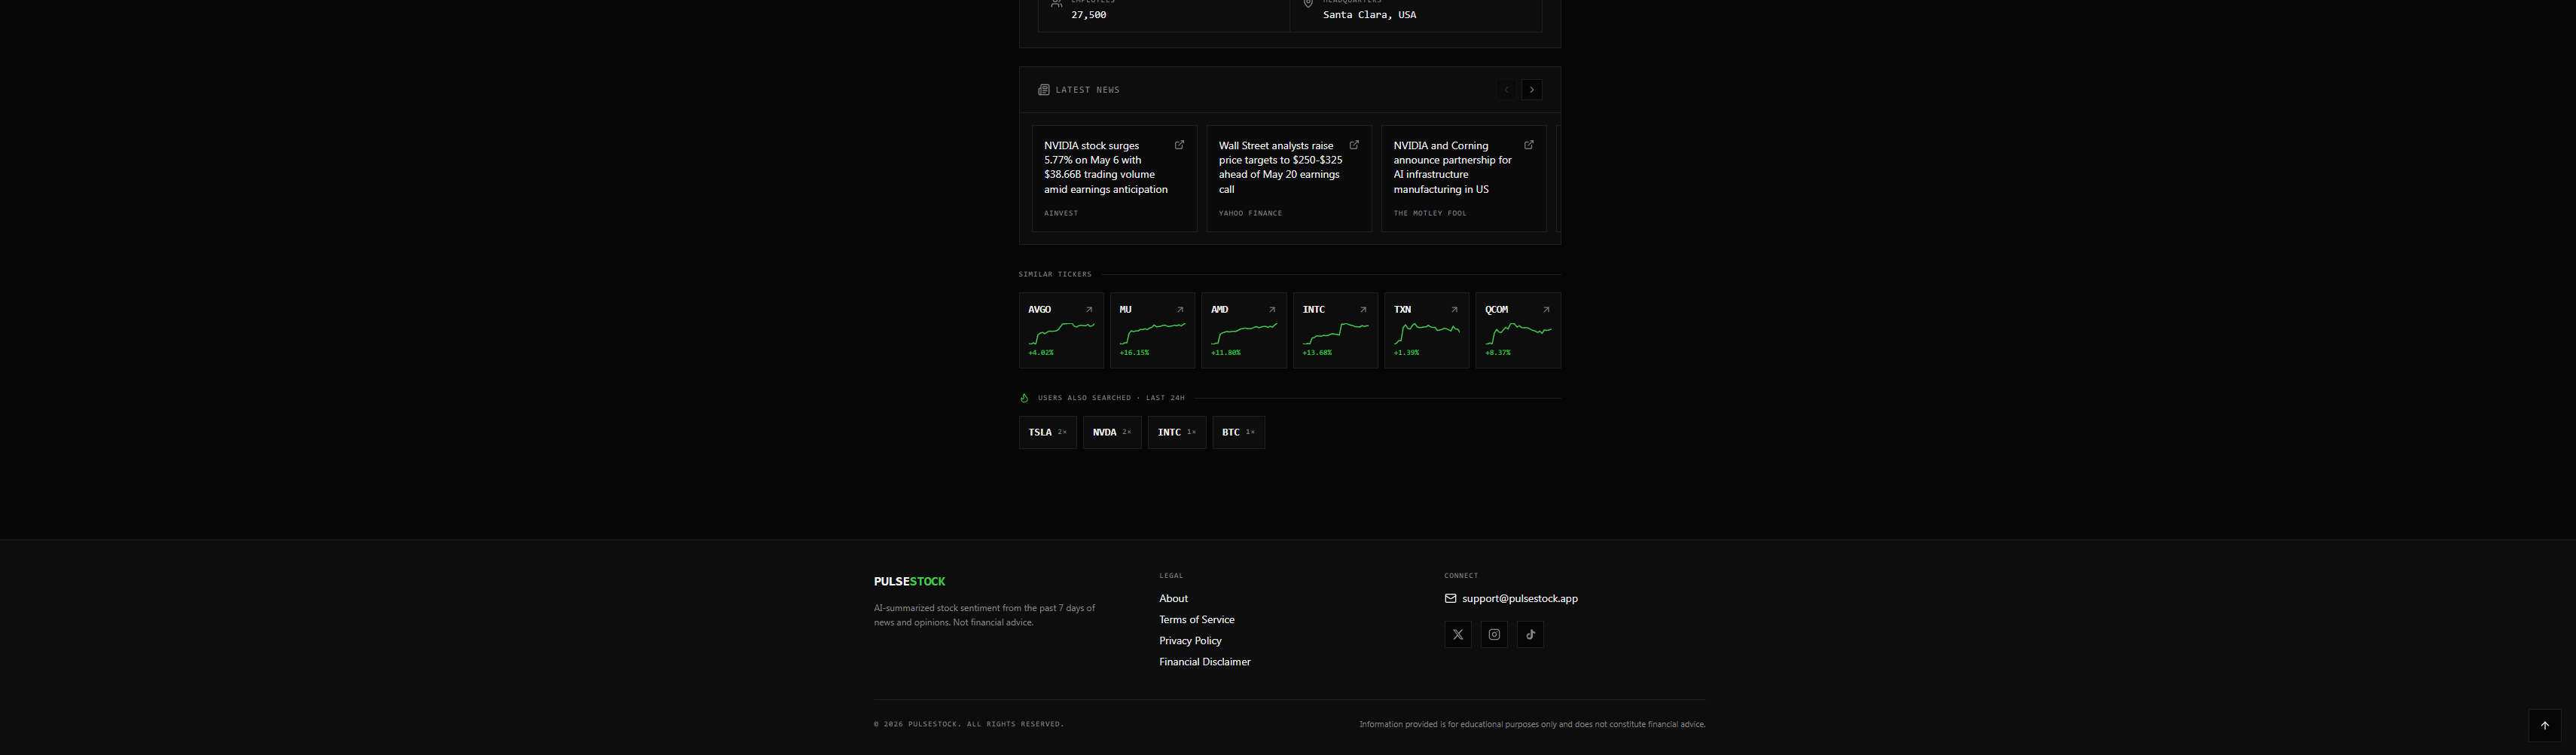Click the arrow icon on the similar-ticker INTC card
Screen dimensions: 2576x755
(x=1363, y=310)
